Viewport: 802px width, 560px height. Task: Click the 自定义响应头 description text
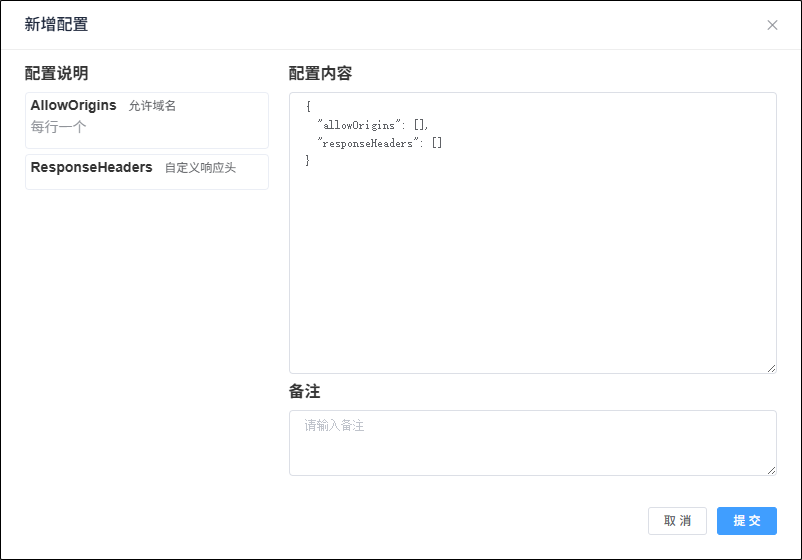point(200,168)
